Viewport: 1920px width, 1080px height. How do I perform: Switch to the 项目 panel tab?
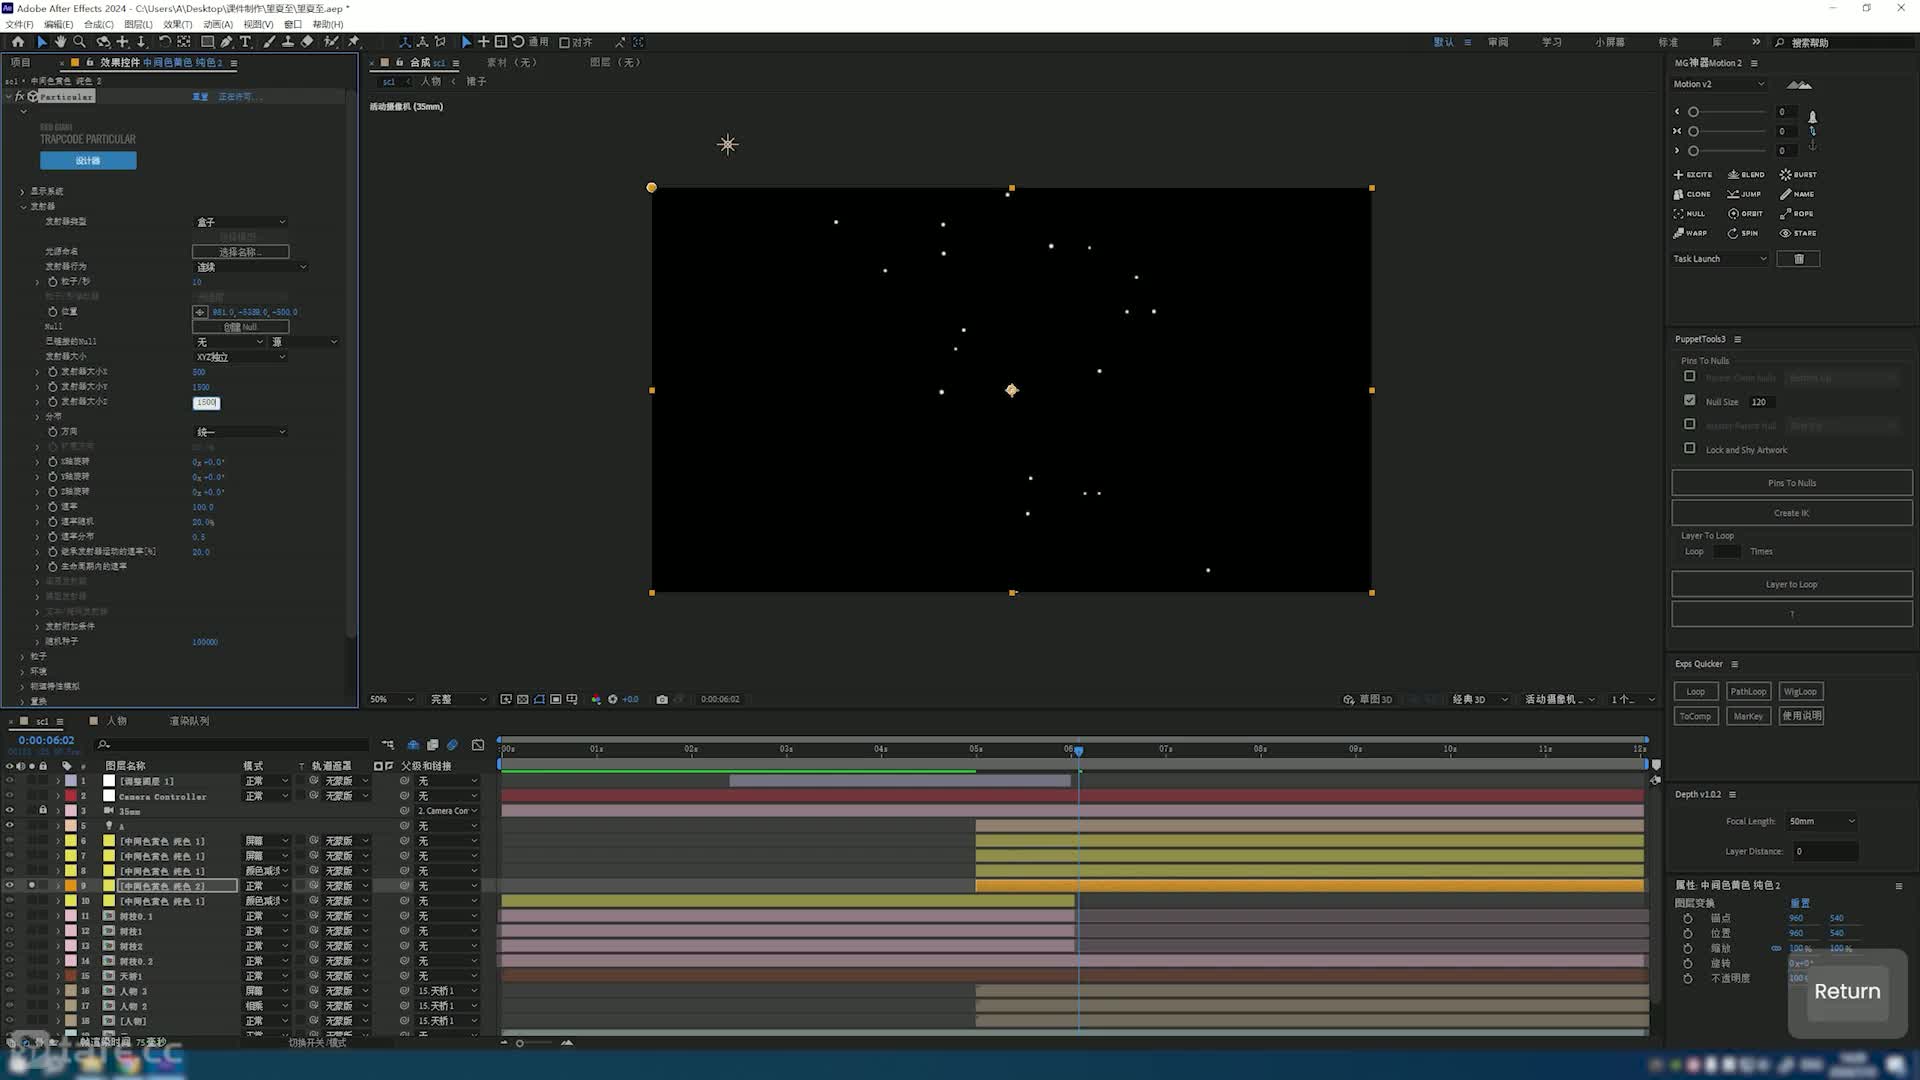pos(21,62)
